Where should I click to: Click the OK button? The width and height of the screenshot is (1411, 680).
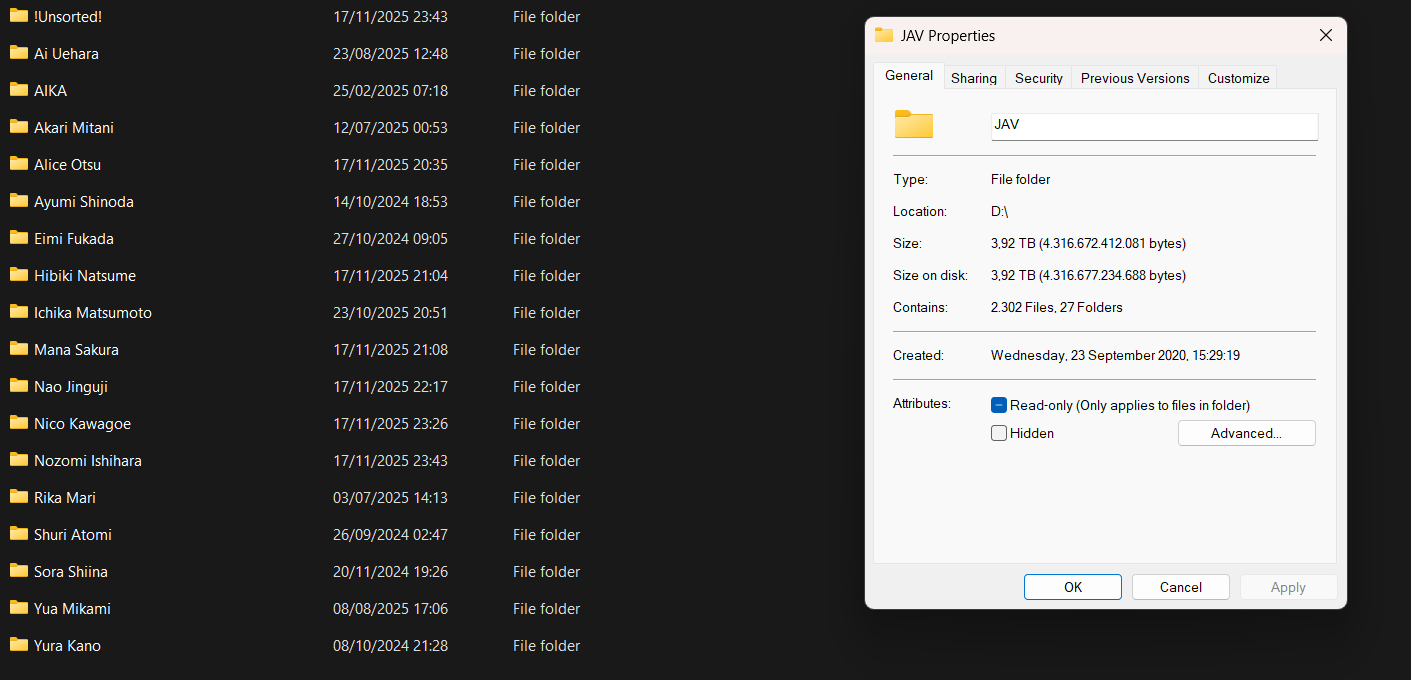(x=1073, y=587)
